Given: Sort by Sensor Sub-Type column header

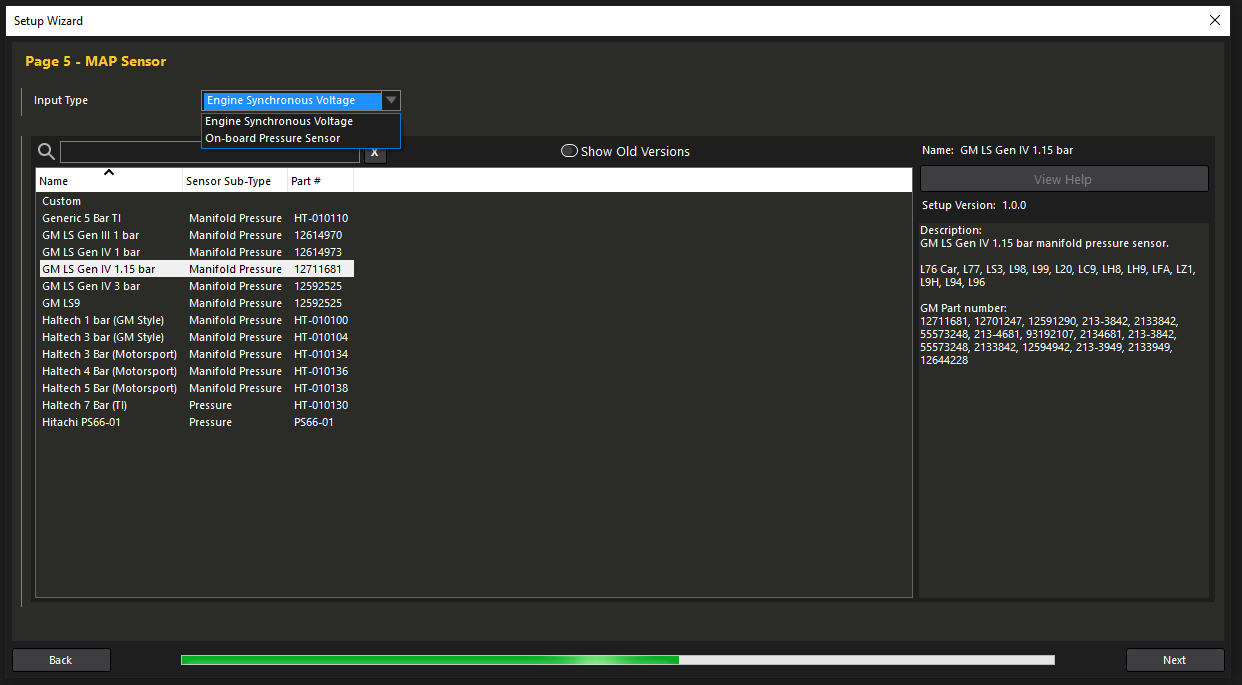Looking at the screenshot, I should (235, 181).
